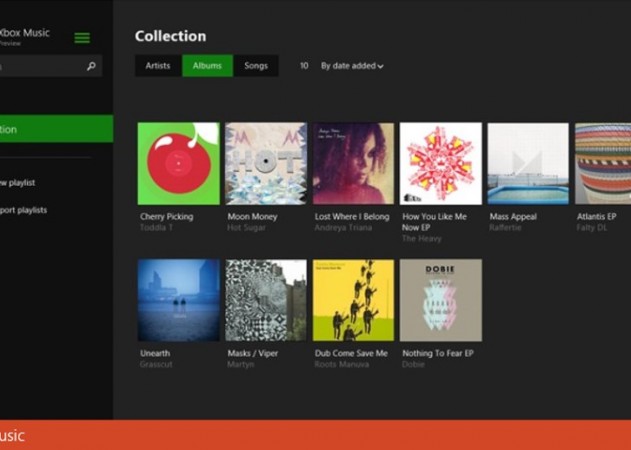The width and height of the screenshot is (631, 450).
Task: Open the Unearth album cover
Action: 178,300
